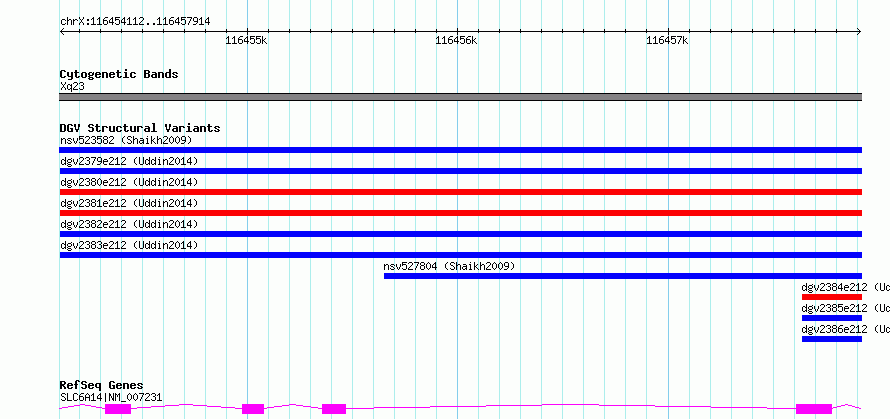Viewport: 890px width, 419px height.
Task: Select the rightmost magenta SLC6A14 exon block
Action: pos(814,409)
